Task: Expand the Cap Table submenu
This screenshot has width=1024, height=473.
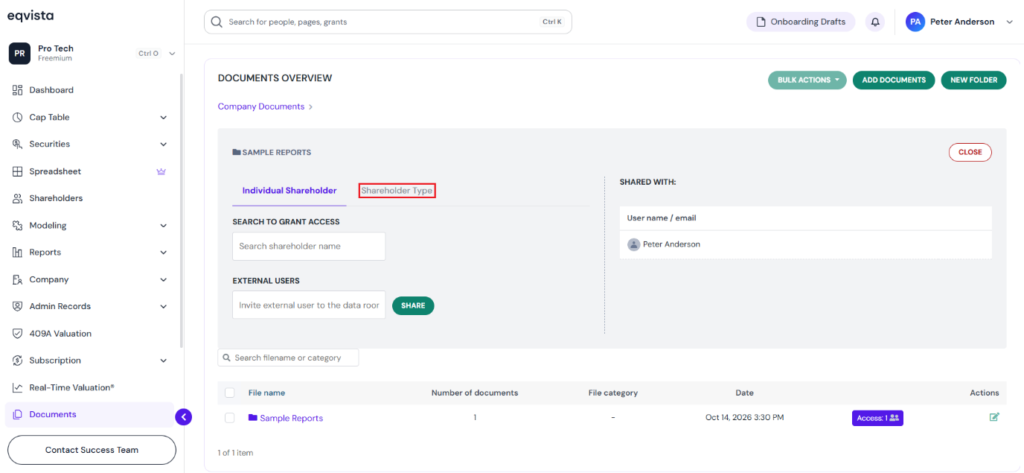Action: coord(163,118)
